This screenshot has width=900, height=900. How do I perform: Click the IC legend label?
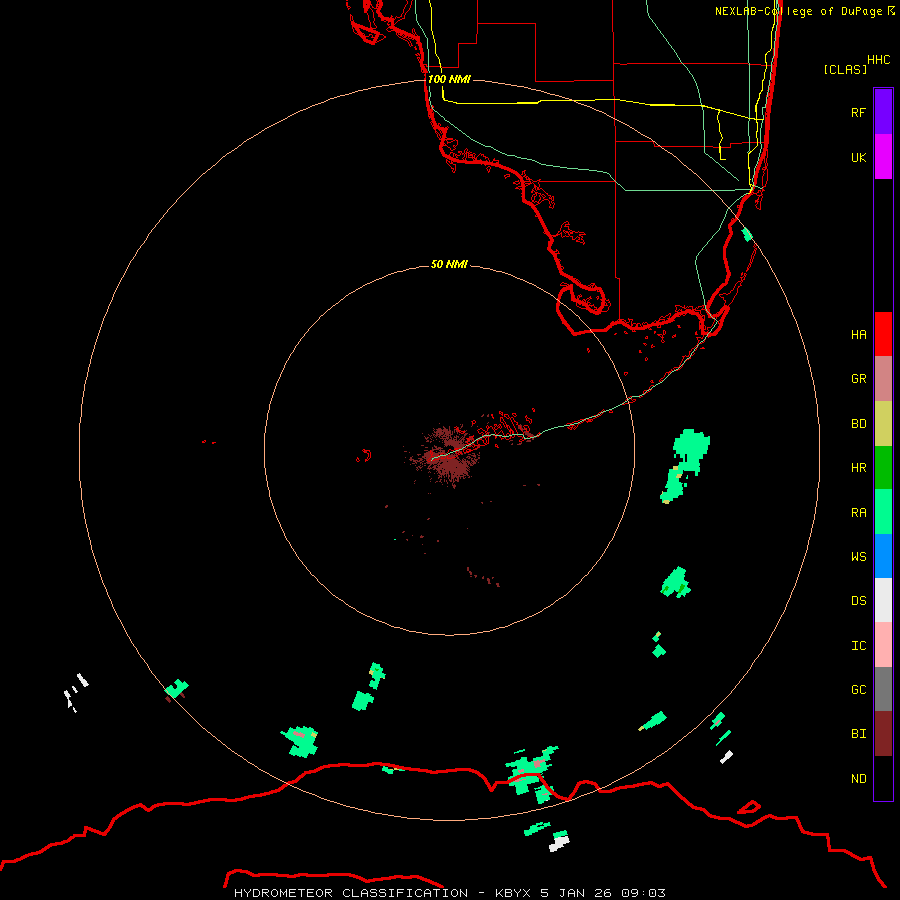click(x=858, y=646)
